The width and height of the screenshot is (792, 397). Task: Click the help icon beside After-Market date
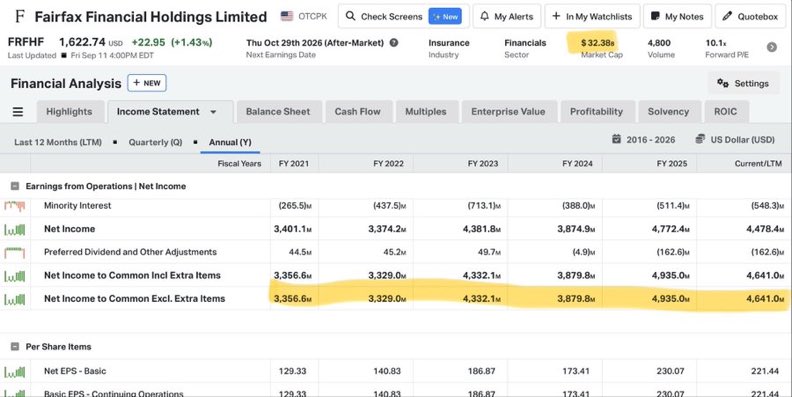[x=394, y=43]
